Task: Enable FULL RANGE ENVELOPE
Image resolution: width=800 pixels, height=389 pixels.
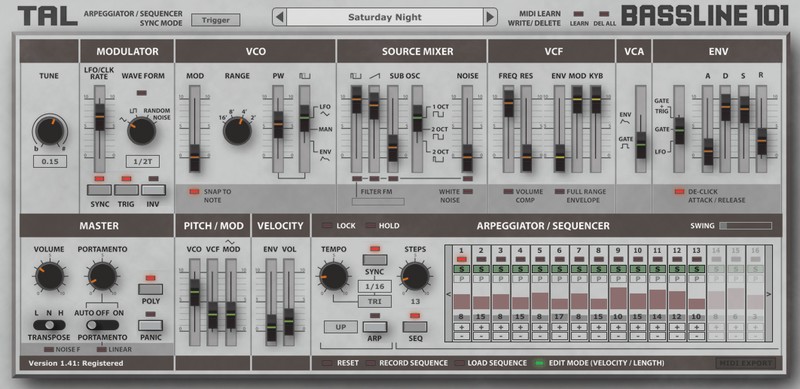Action: click(x=560, y=191)
